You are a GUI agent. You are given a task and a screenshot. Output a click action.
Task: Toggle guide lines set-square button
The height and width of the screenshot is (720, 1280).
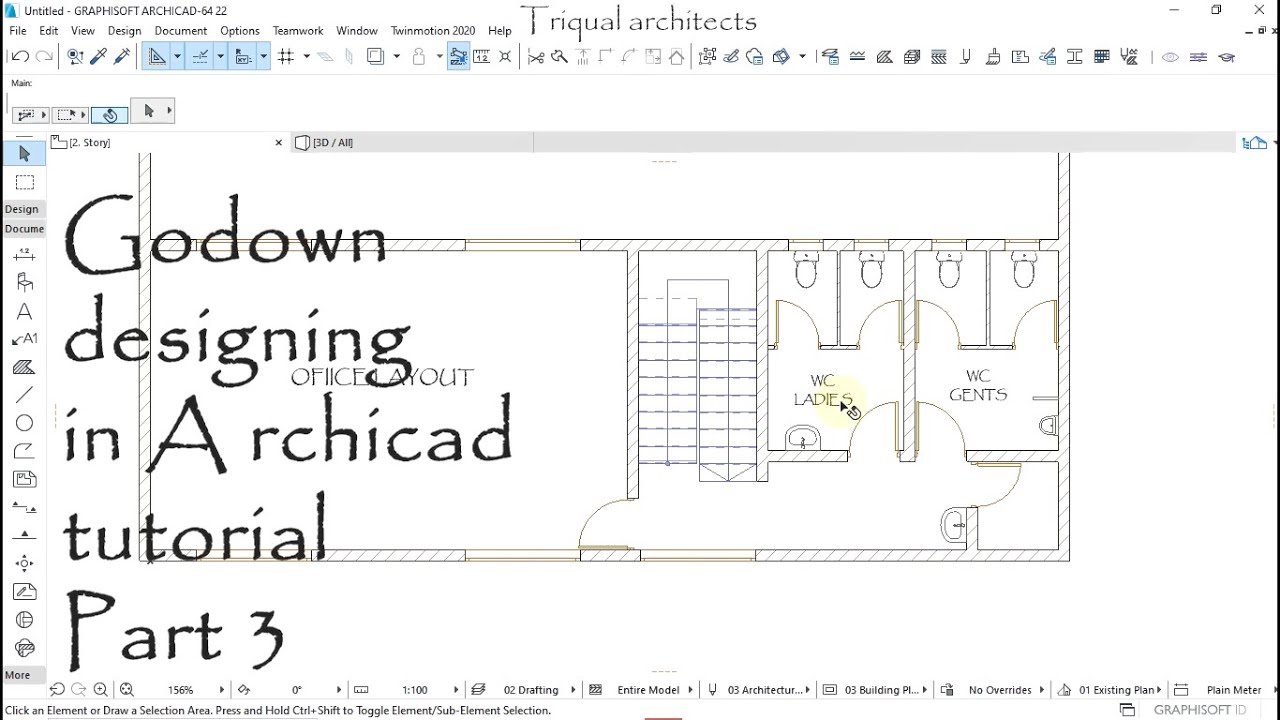coord(157,57)
